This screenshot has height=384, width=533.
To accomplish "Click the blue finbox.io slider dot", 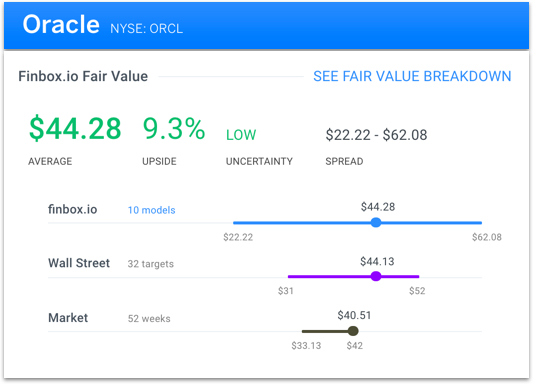I will point(376,223).
